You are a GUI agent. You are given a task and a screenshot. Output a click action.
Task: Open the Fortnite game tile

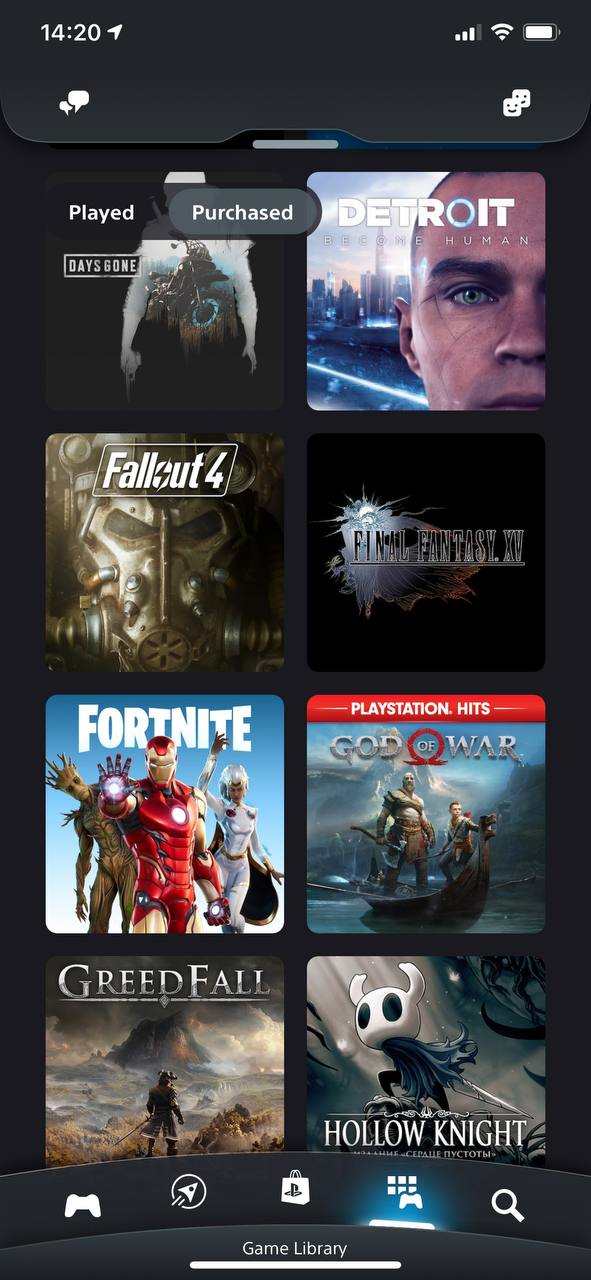tap(165, 814)
